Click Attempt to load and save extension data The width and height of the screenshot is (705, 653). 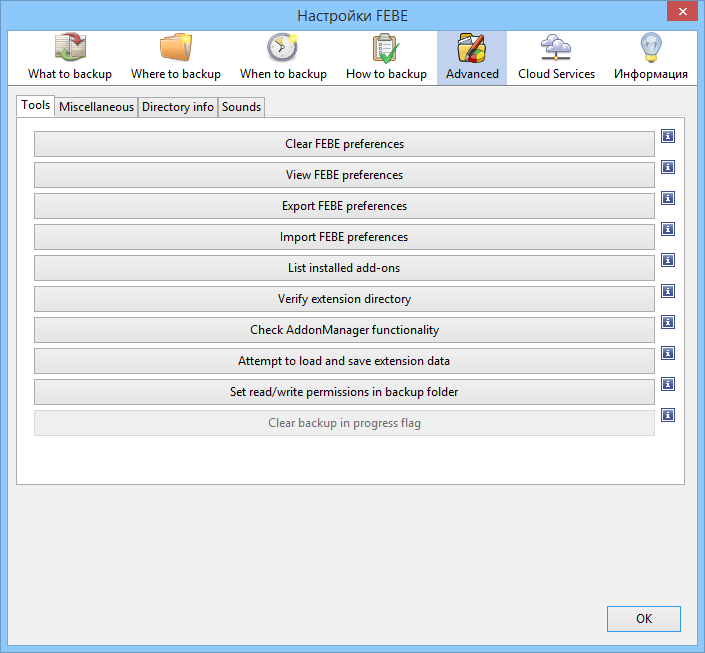pyautogui.click(x=344, y=361)
